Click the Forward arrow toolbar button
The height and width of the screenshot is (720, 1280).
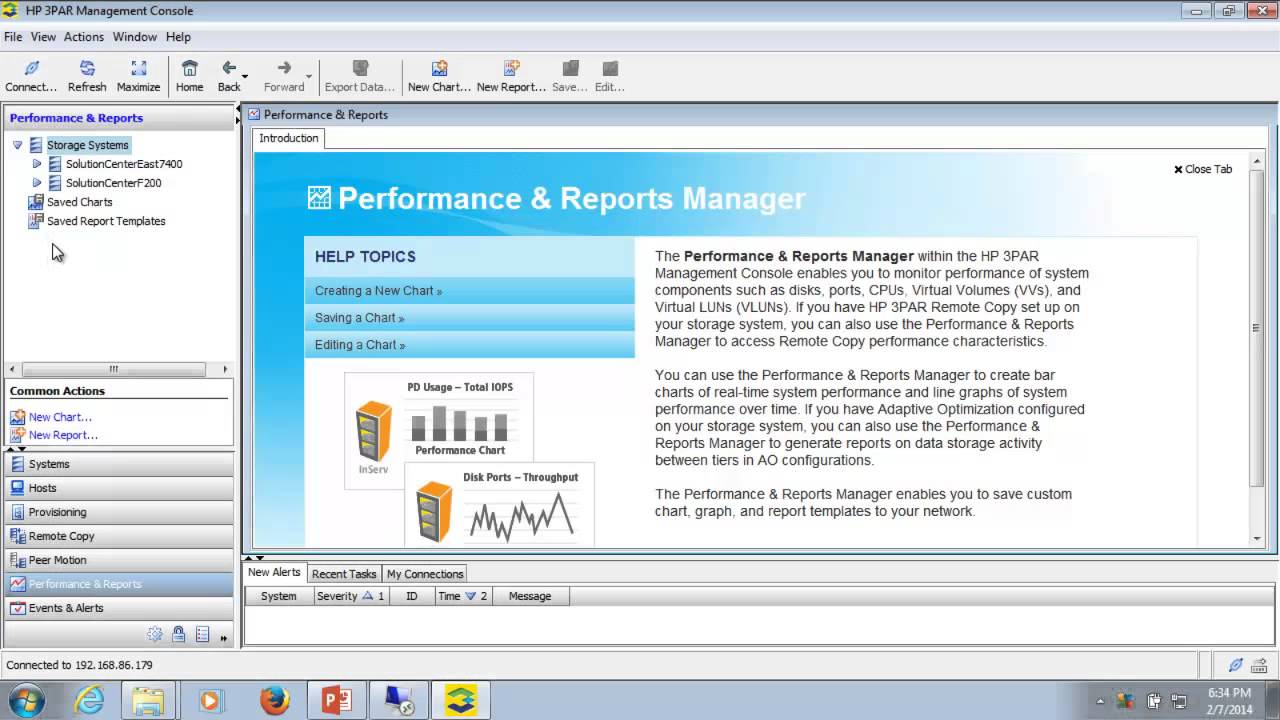click(284, 76)
